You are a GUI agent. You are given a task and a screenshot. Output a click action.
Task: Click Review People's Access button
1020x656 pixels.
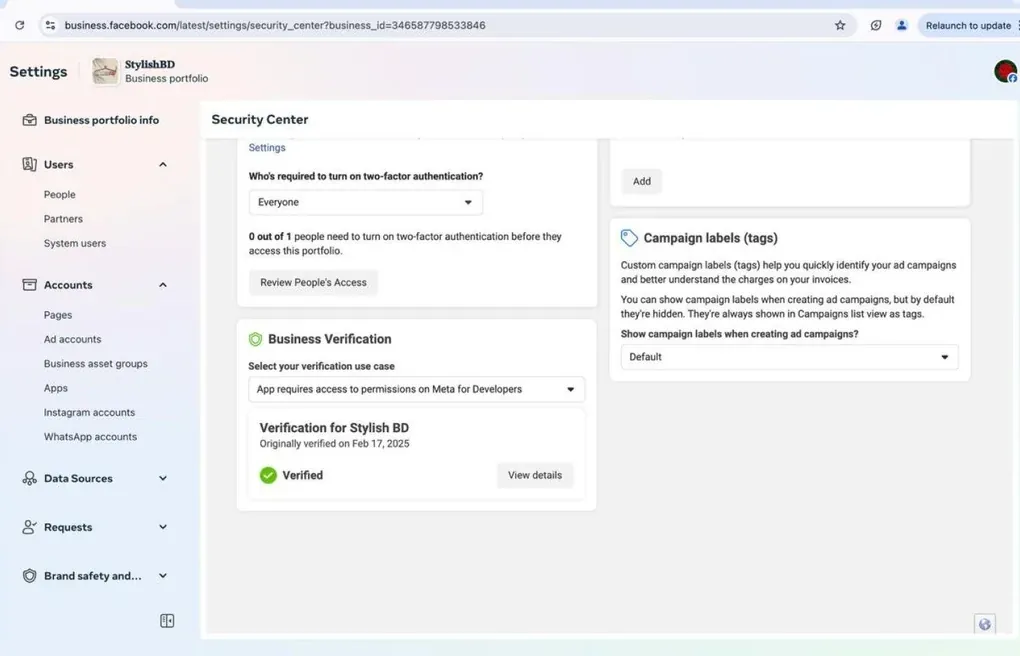[x=313, y=282]
